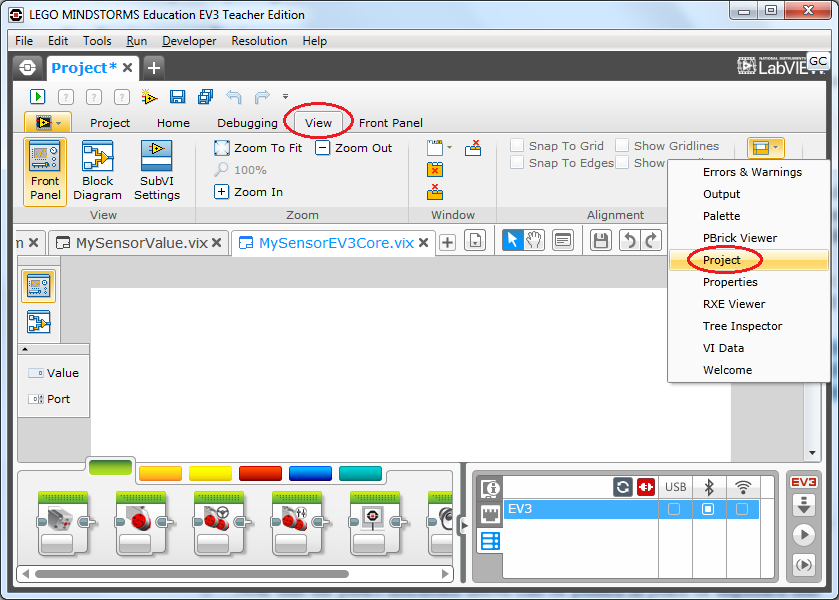Select the orange Flow Control palette tab
Viewport: 839px width, 600px height.
pos(161,473)
